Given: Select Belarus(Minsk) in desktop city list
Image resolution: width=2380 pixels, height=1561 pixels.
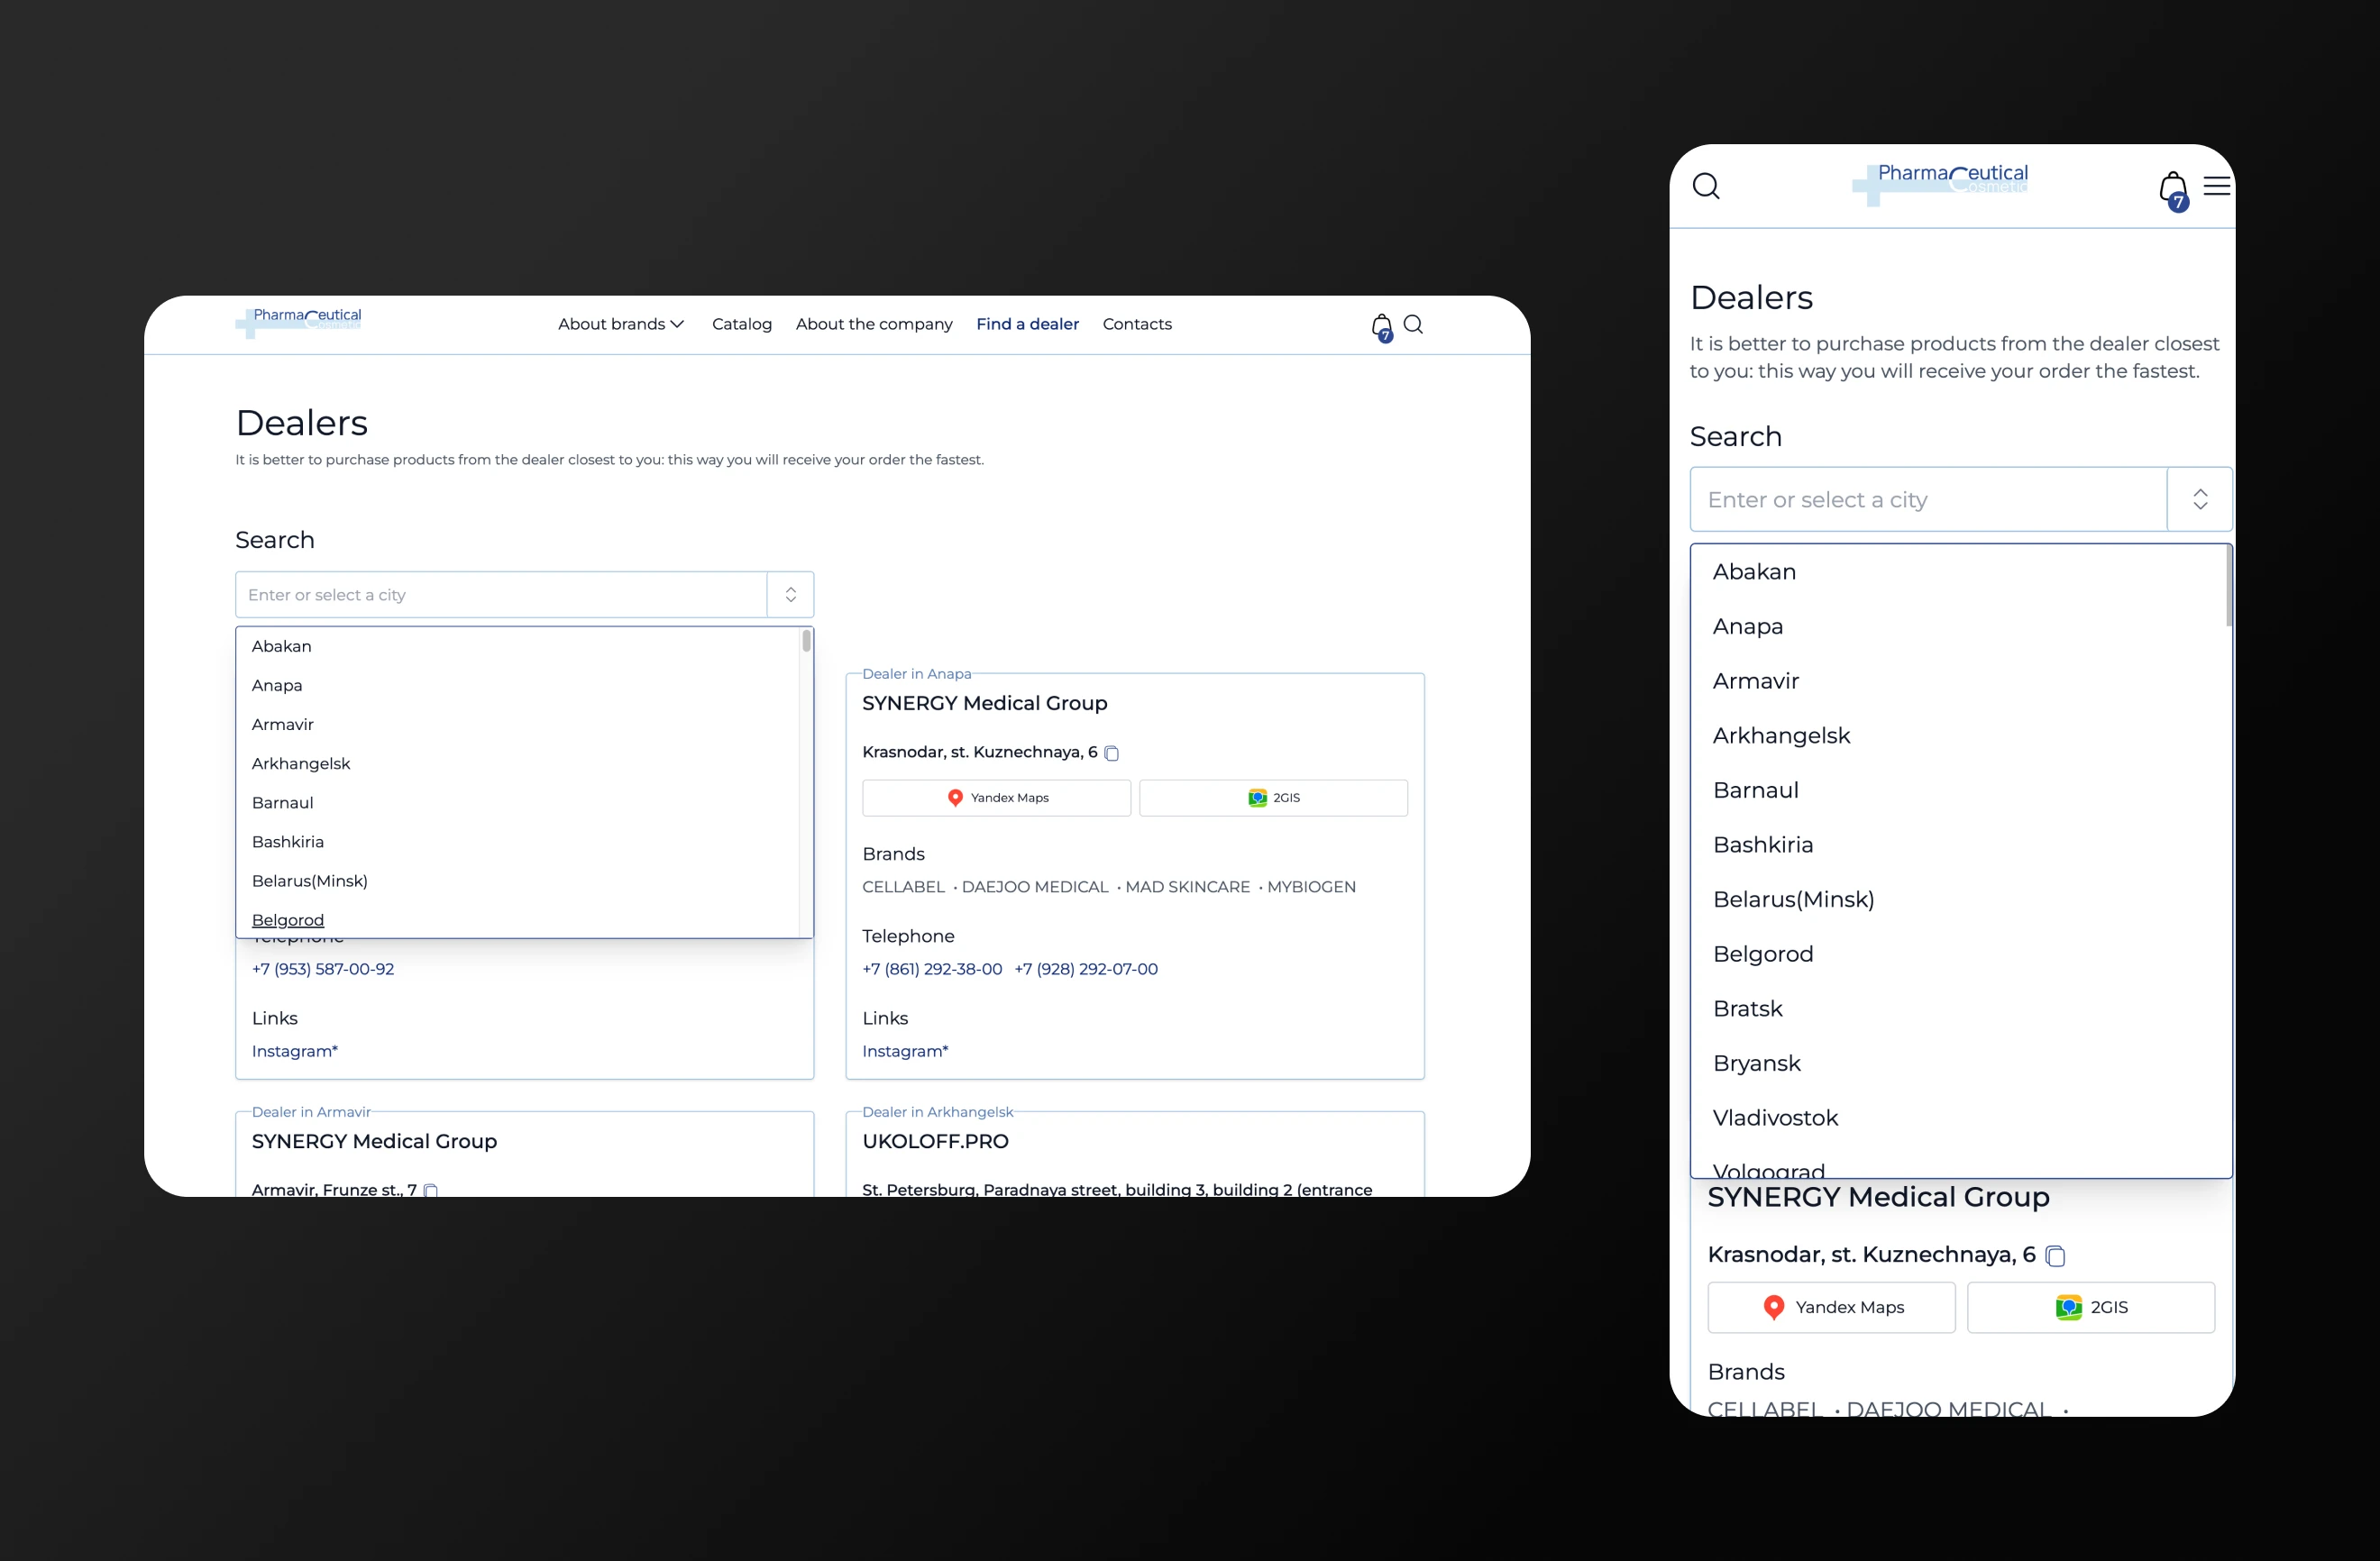Looking at the screenshot, I should (x=518, y=880).
